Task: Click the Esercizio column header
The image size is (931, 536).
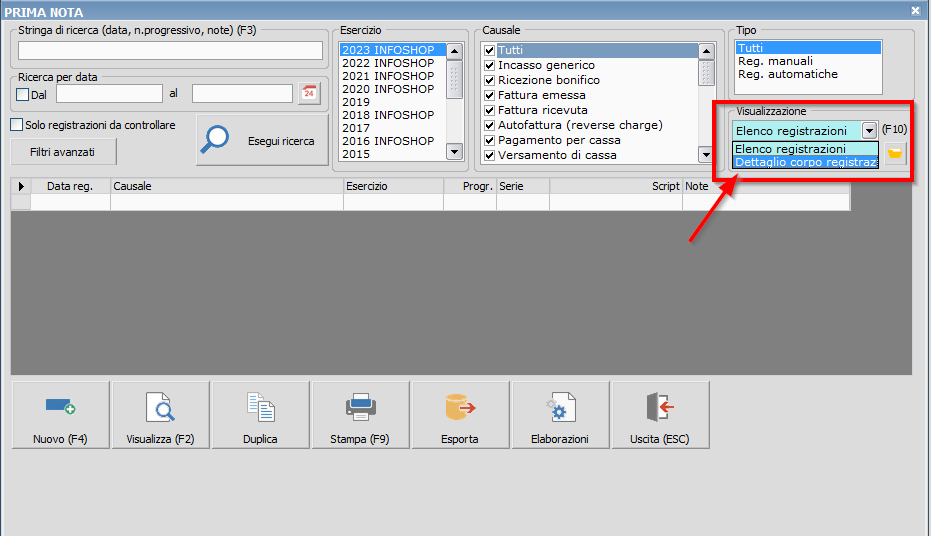Action: click(394, 186)
